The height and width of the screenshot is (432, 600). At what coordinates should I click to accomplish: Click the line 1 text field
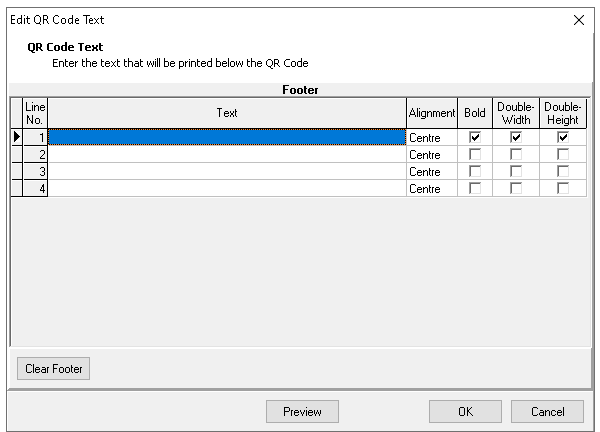click(227, 137)
